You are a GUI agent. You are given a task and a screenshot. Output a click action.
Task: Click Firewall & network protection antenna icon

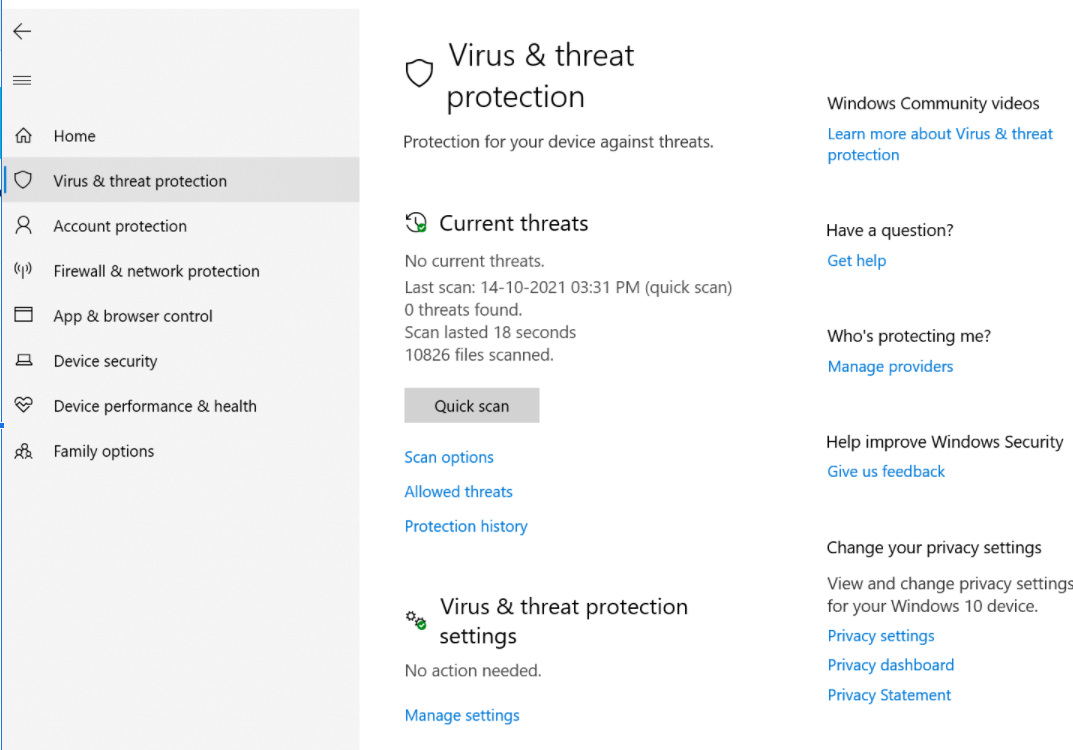coord(23,271)
